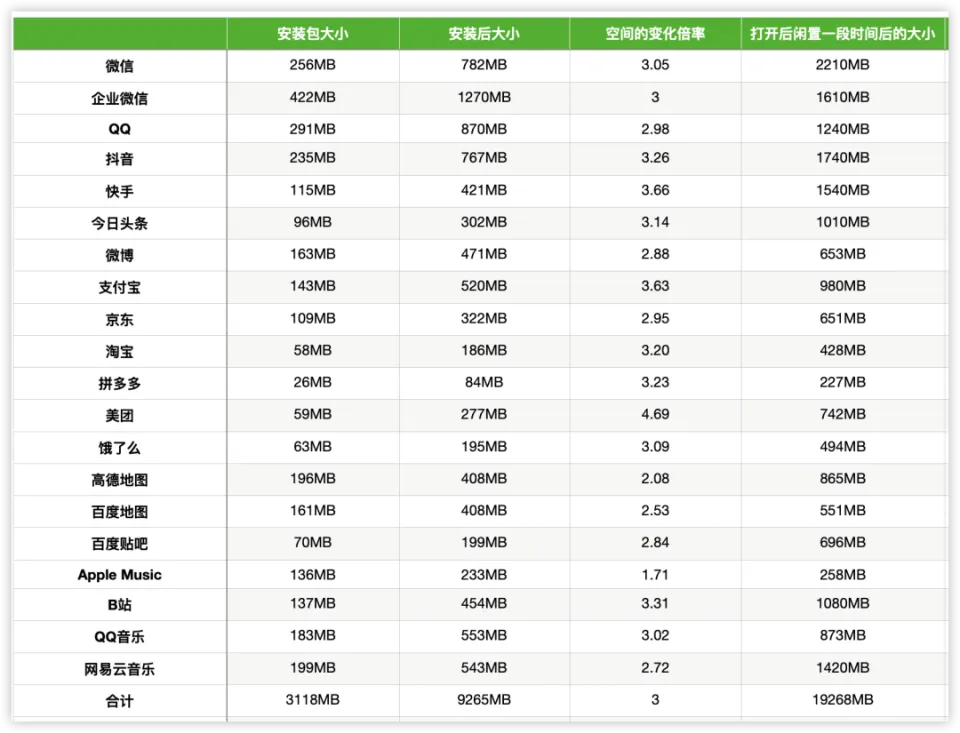Select the 打开后闲置一段时间后的大小 header

click(843, 34)
